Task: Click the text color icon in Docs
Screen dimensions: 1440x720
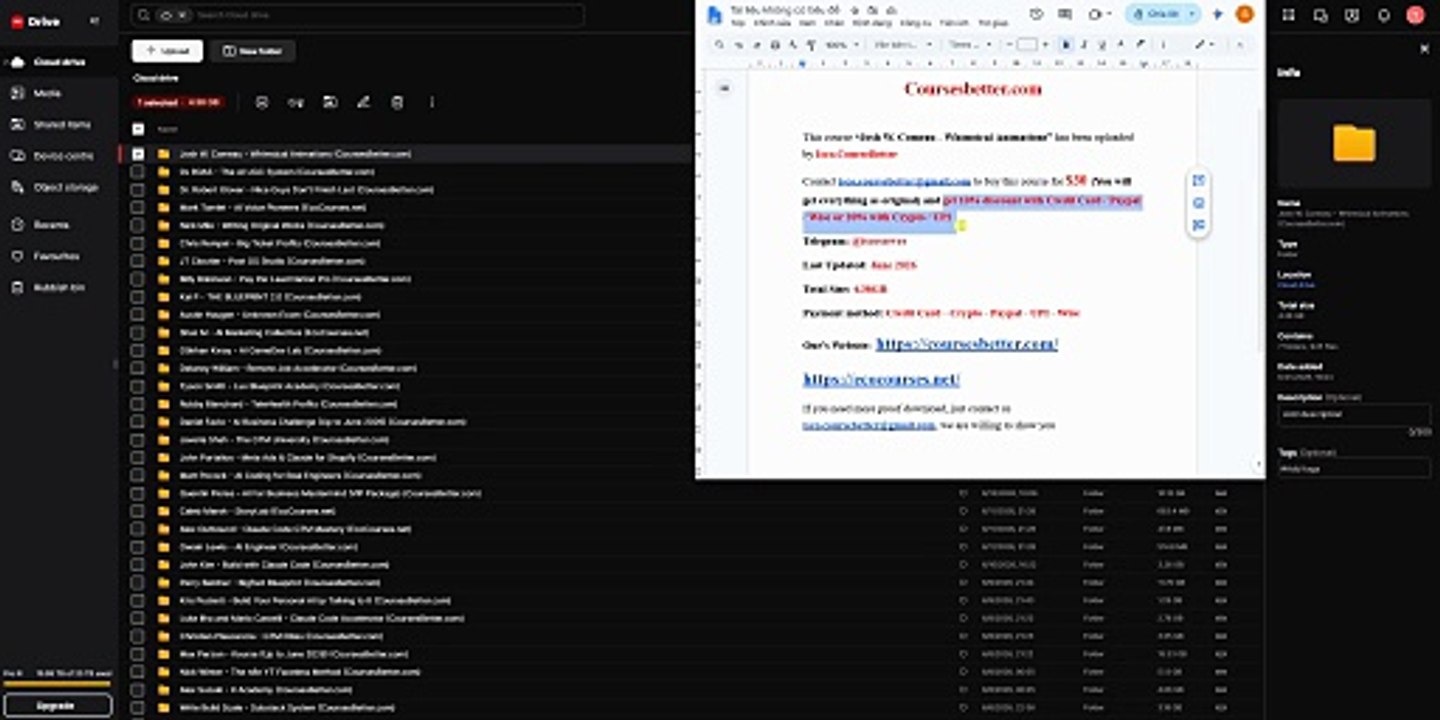Action: 1120,45
